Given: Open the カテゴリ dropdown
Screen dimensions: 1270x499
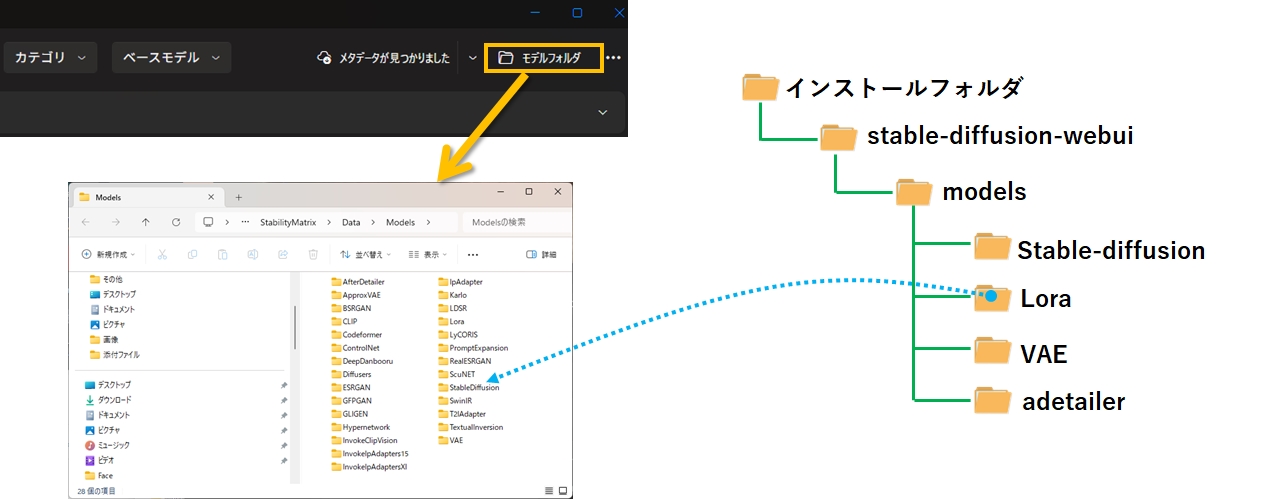Looking at the screenshot, I should pos(50,57).
